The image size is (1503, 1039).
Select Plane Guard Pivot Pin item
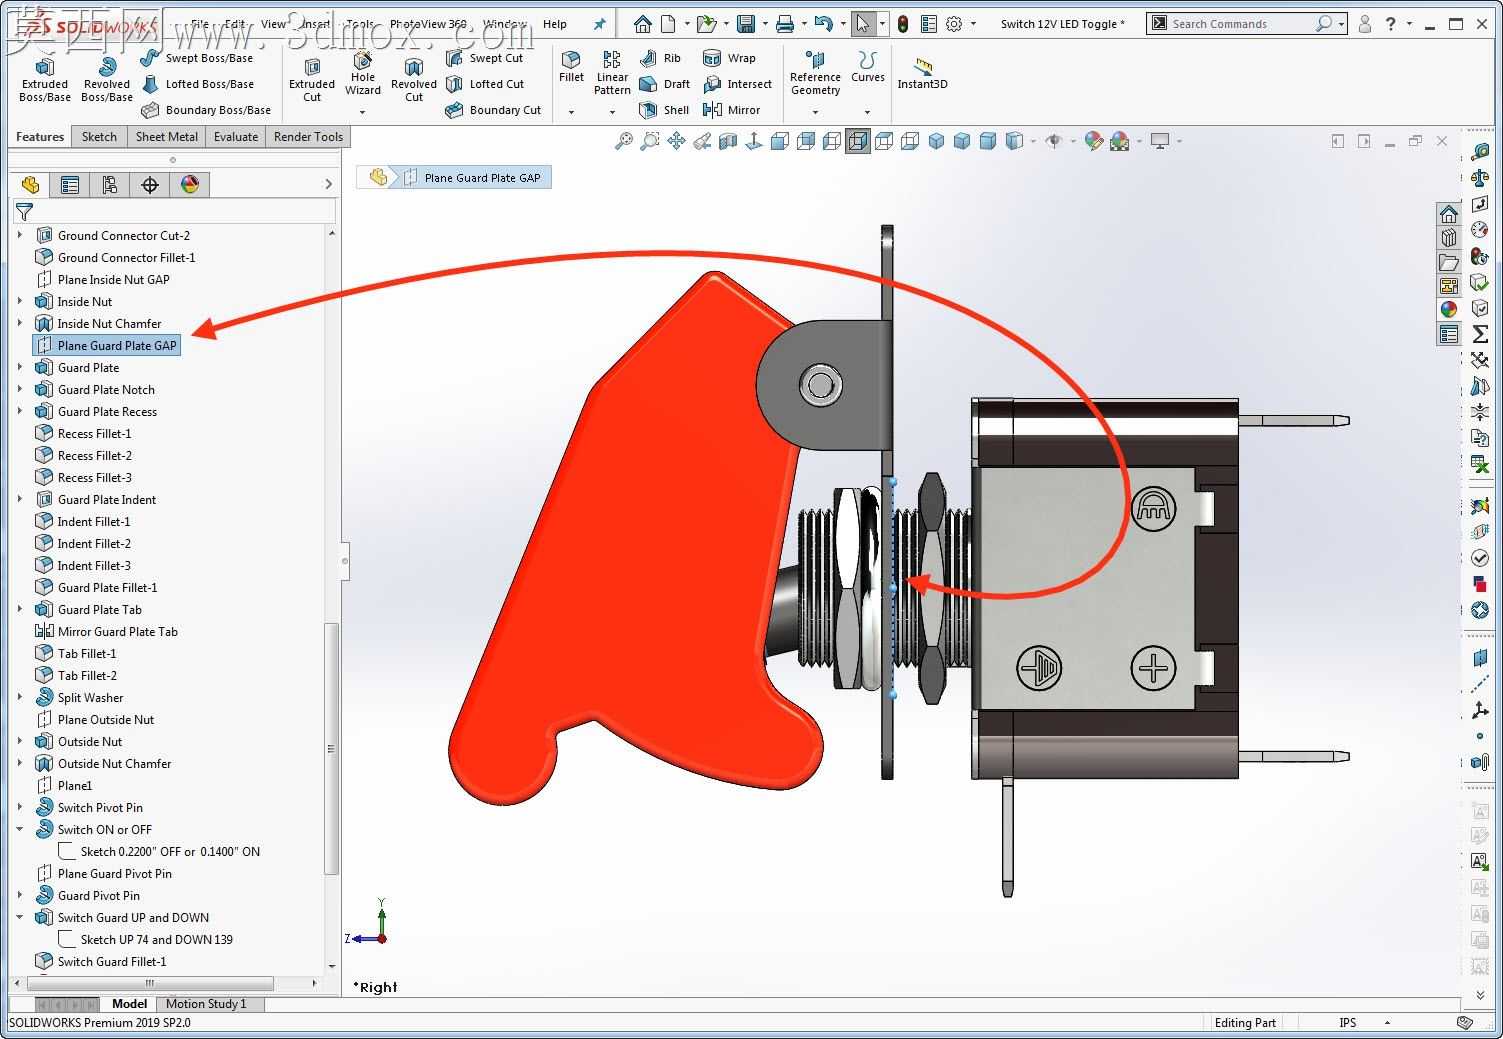pyautogui.click(x=103, y=874)
